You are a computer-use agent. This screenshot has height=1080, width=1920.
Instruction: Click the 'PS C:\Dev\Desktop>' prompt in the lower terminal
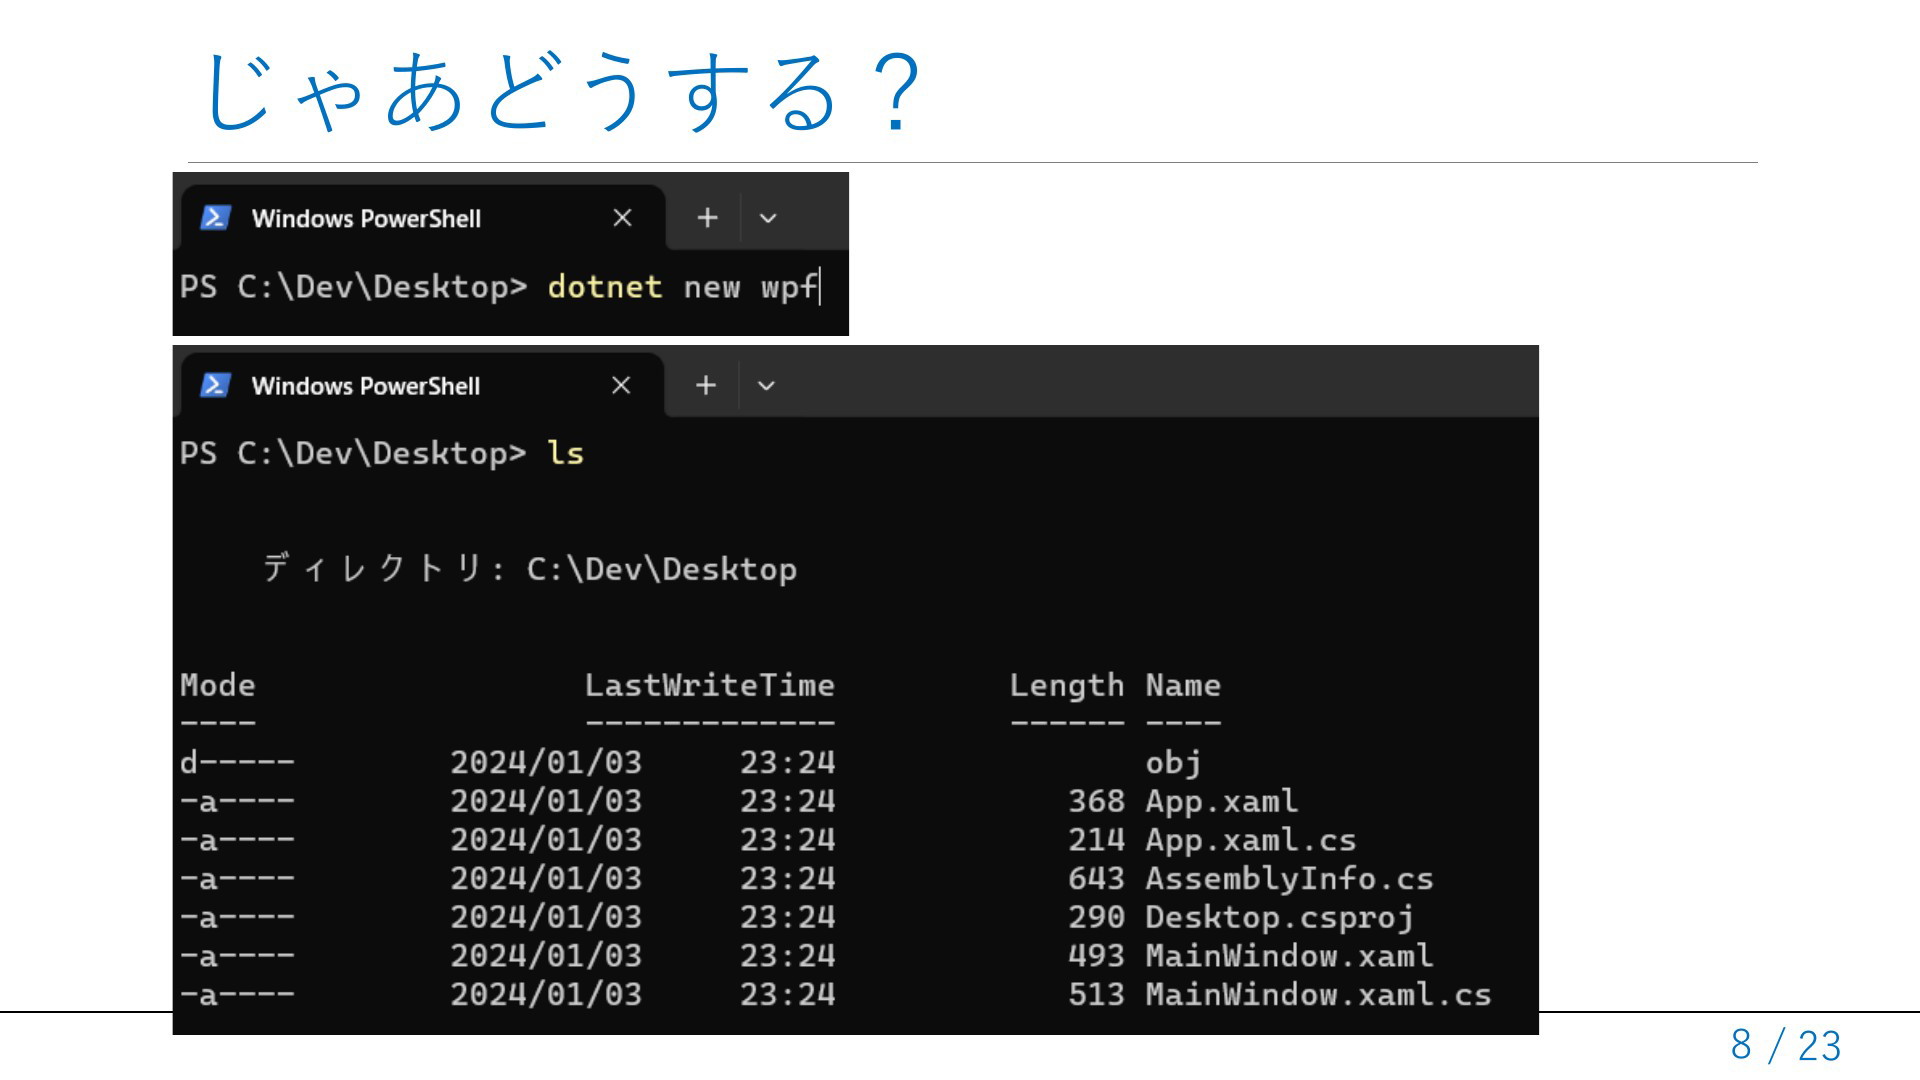353,454
